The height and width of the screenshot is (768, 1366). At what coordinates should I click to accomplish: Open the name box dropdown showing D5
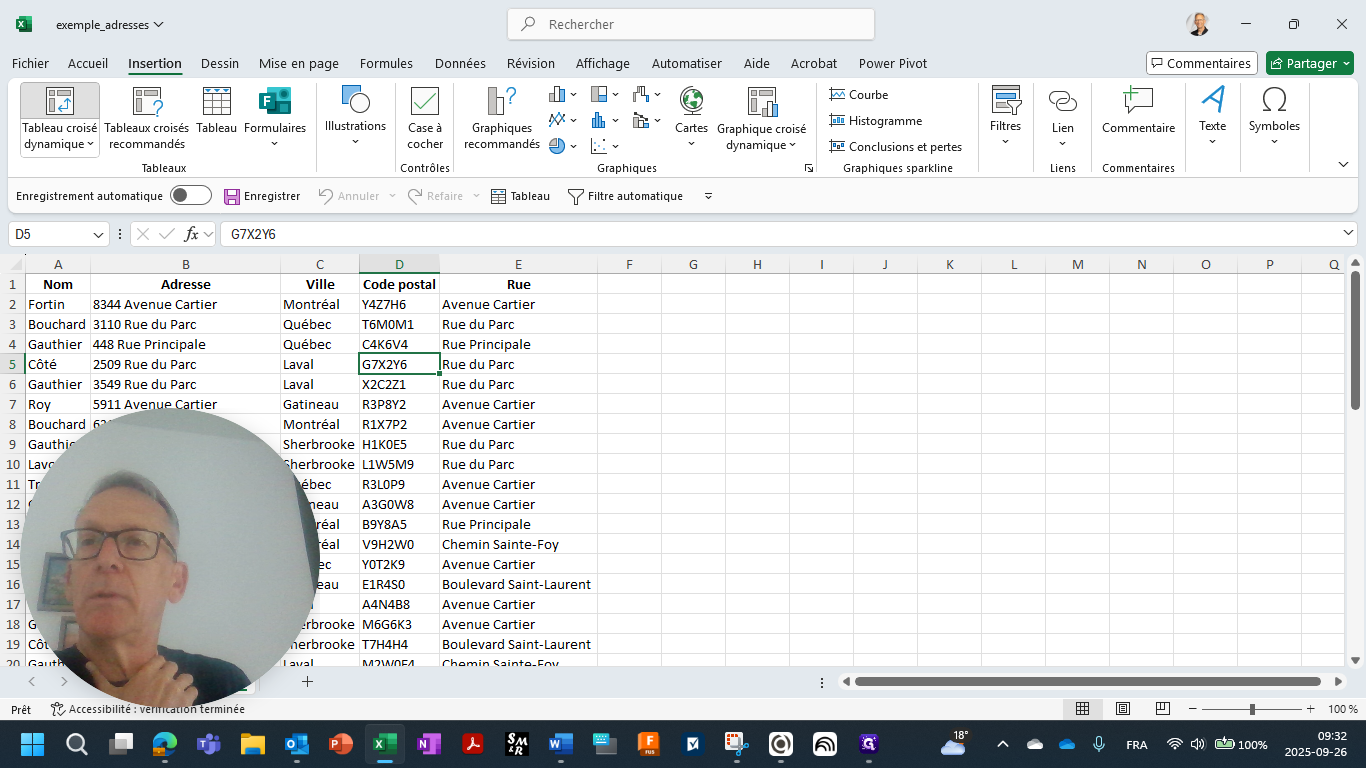(97, 233)
